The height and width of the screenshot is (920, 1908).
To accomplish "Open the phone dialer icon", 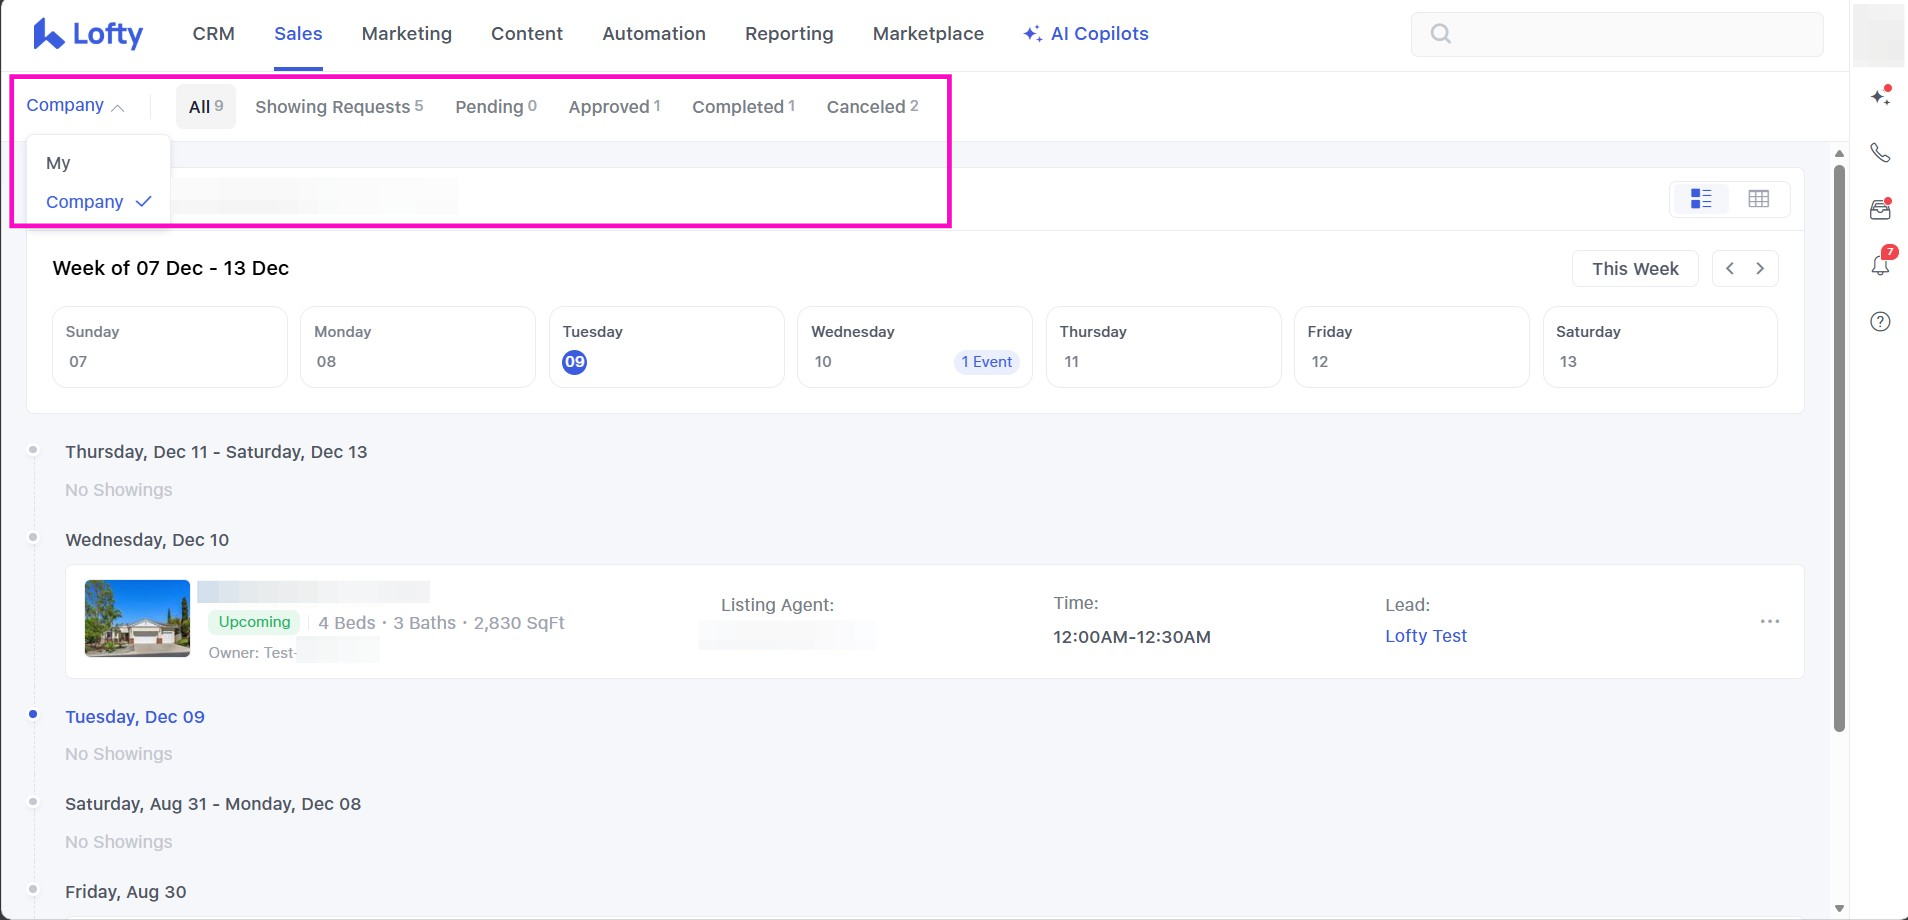I will 1880,153.
